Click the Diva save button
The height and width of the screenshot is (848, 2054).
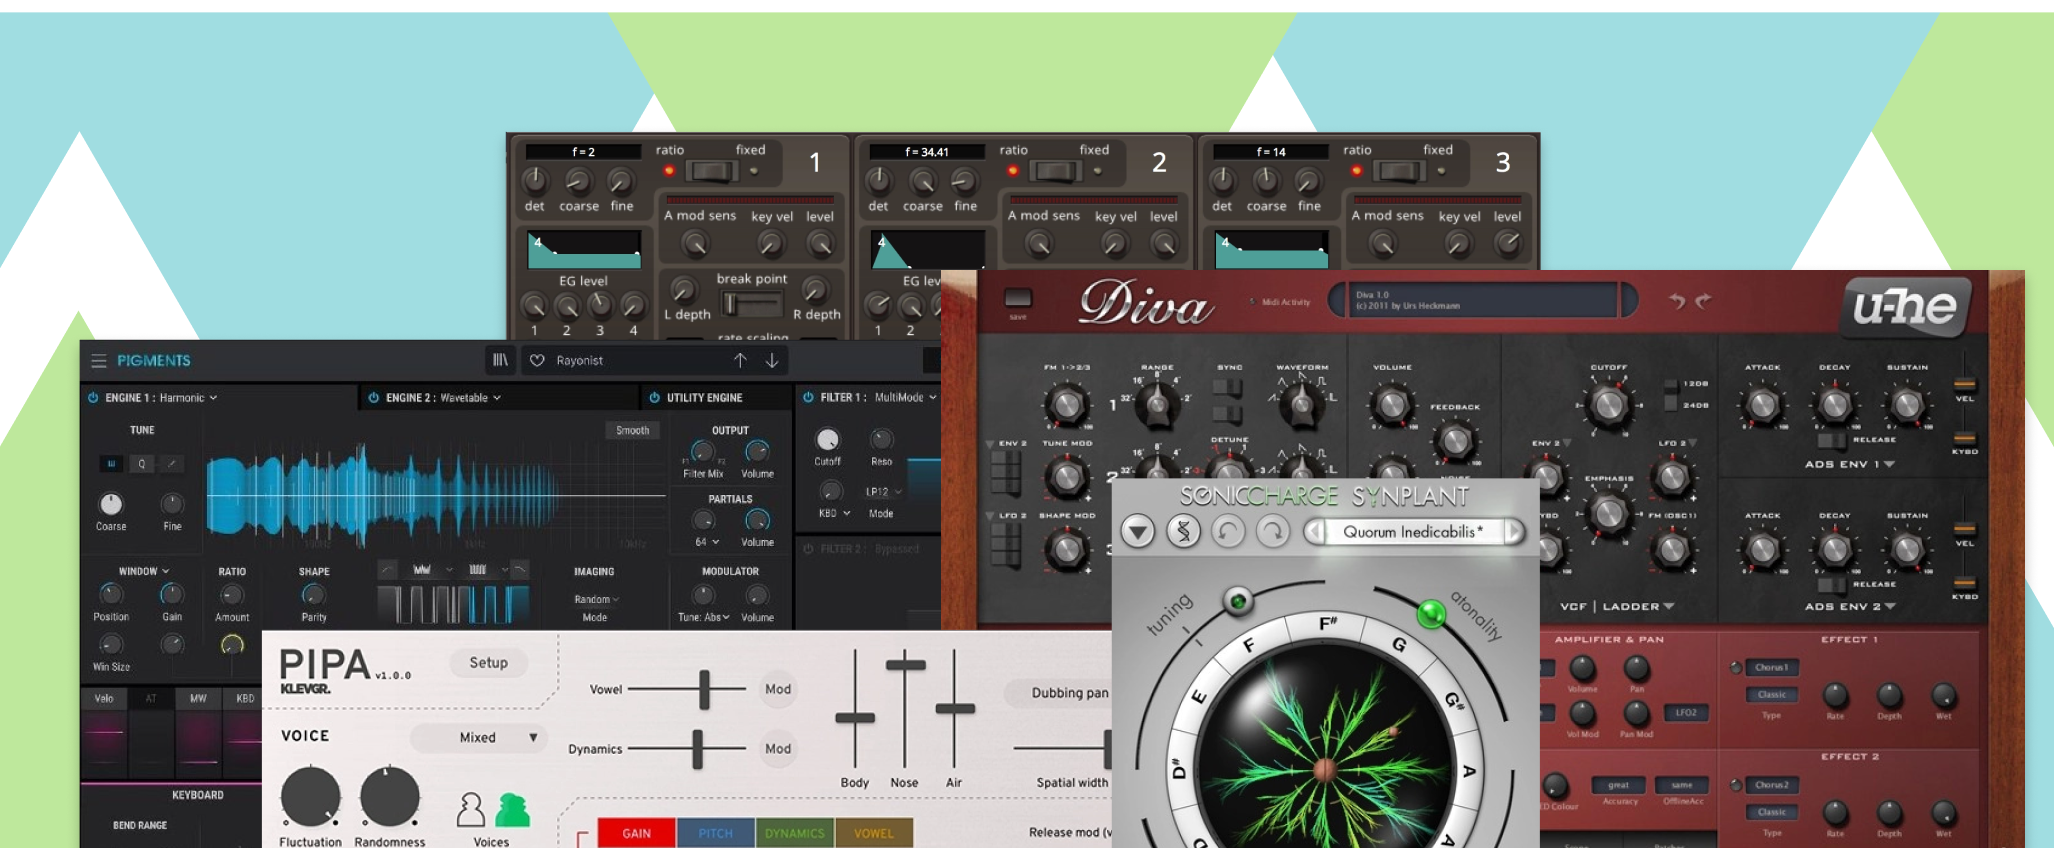click(x=1018, y=299)
